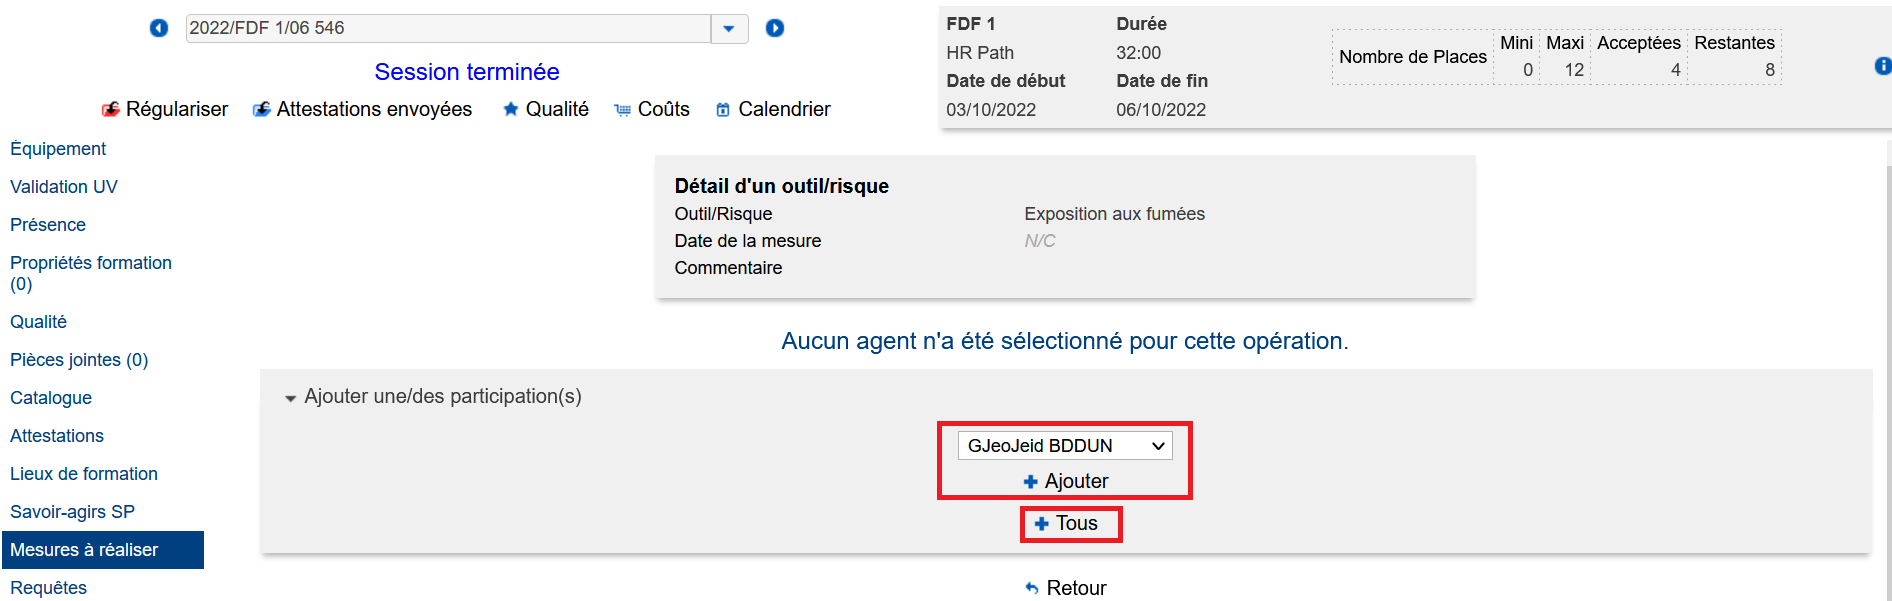Click the previous session arrow icon
The height and width of the screenshot is (601, 1892).
pyautogui.click(x=159, y=28)
